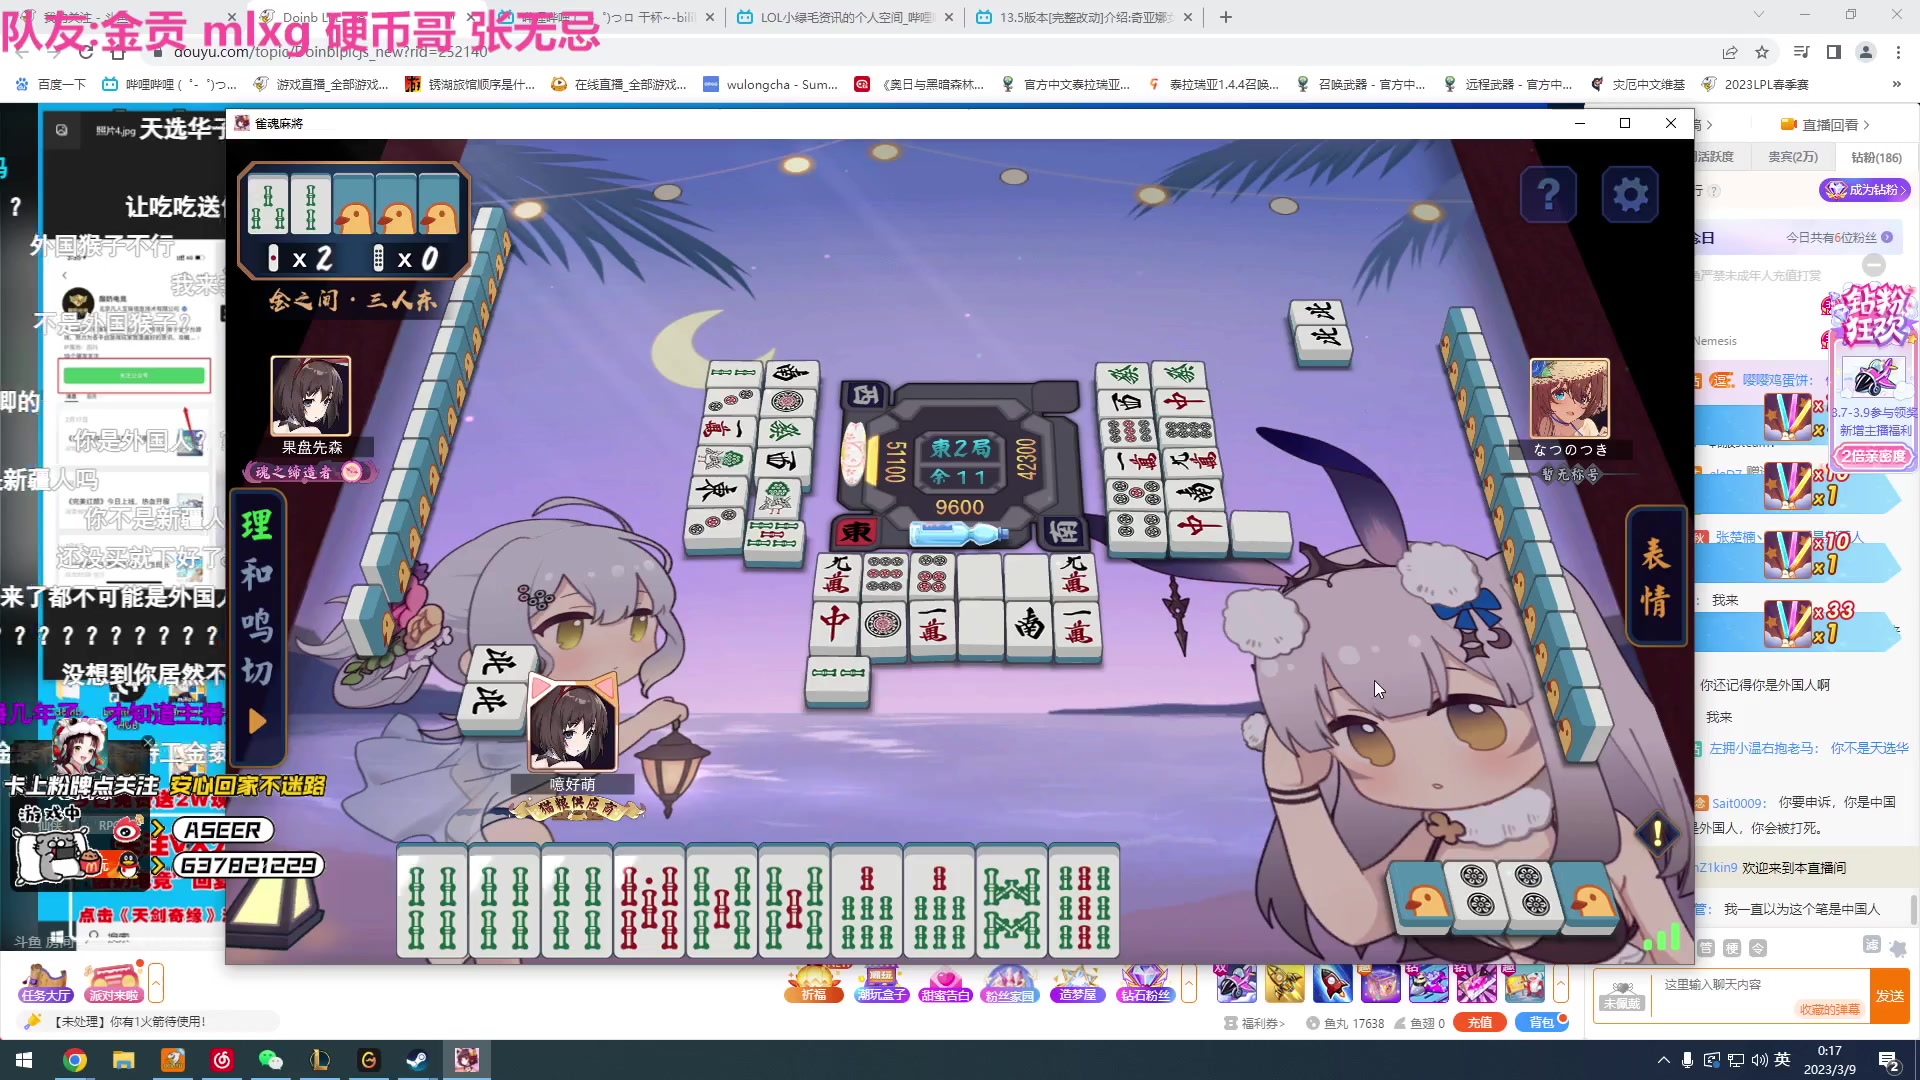Open the Mahjong Soul settings gear

1630,193
